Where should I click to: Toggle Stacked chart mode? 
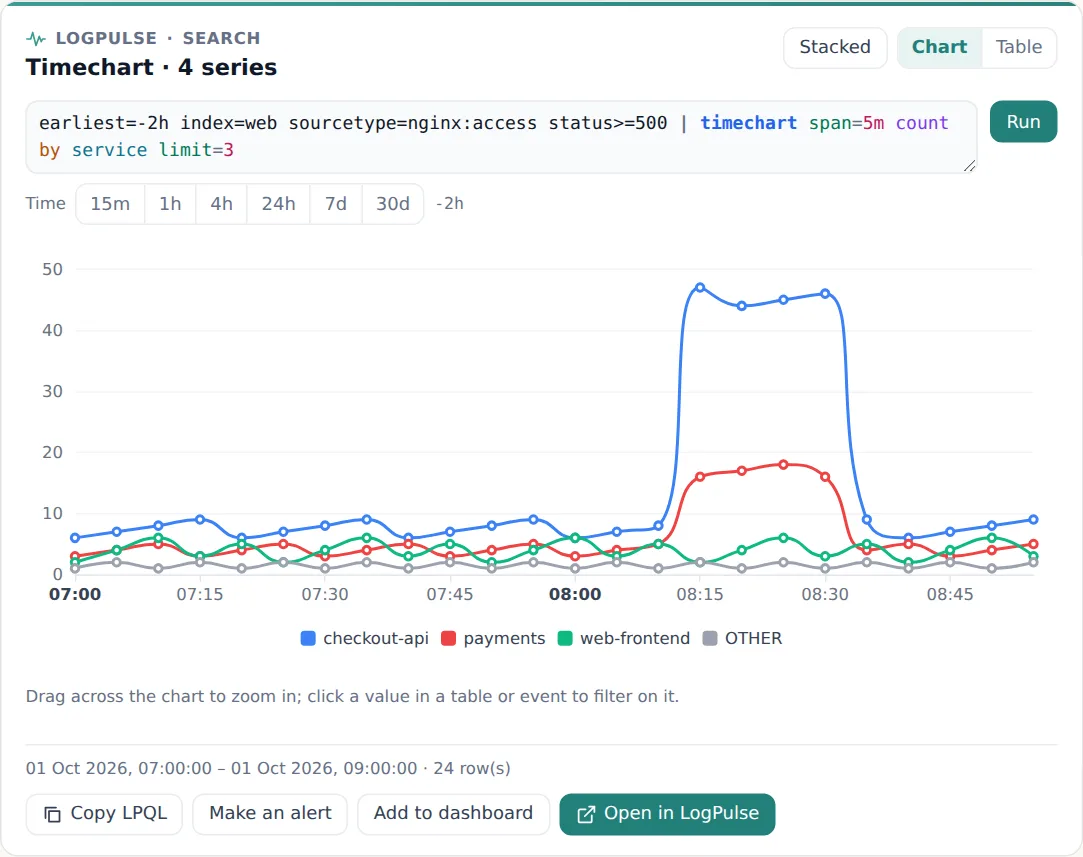pyautogui.click(x=835, y=47)
